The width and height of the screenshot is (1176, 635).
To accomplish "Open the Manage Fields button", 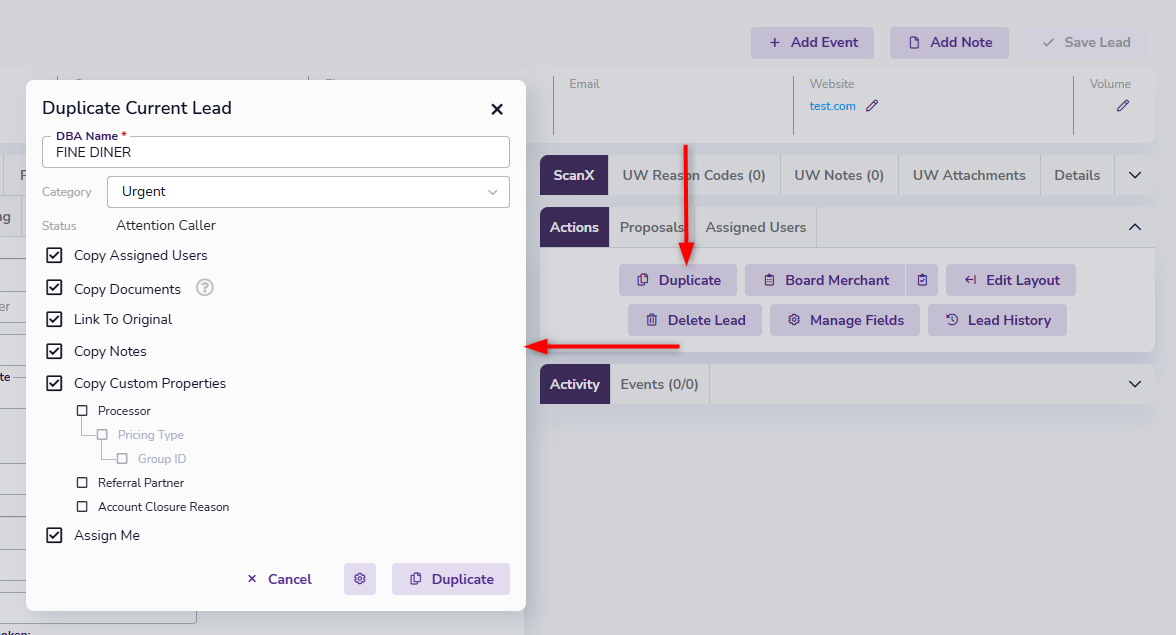I will pos(845,320).
